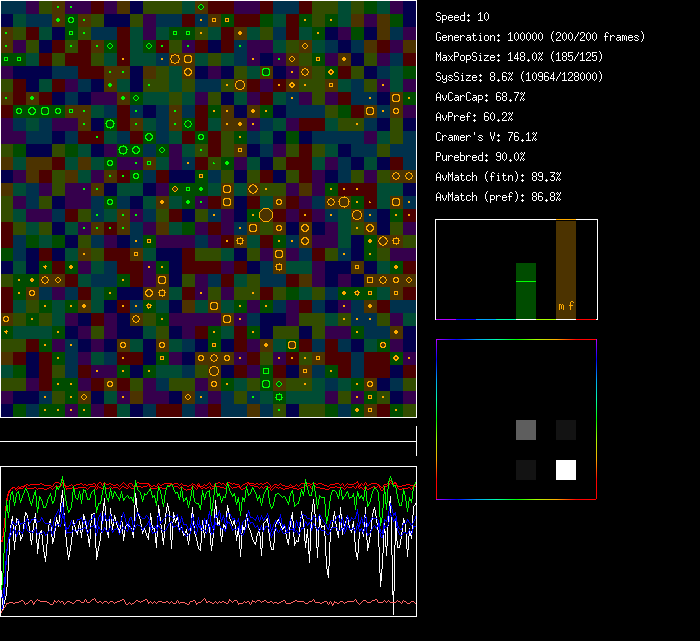Click the green bar in the histogram
The image size is (700, 641).
pos(526,291)
